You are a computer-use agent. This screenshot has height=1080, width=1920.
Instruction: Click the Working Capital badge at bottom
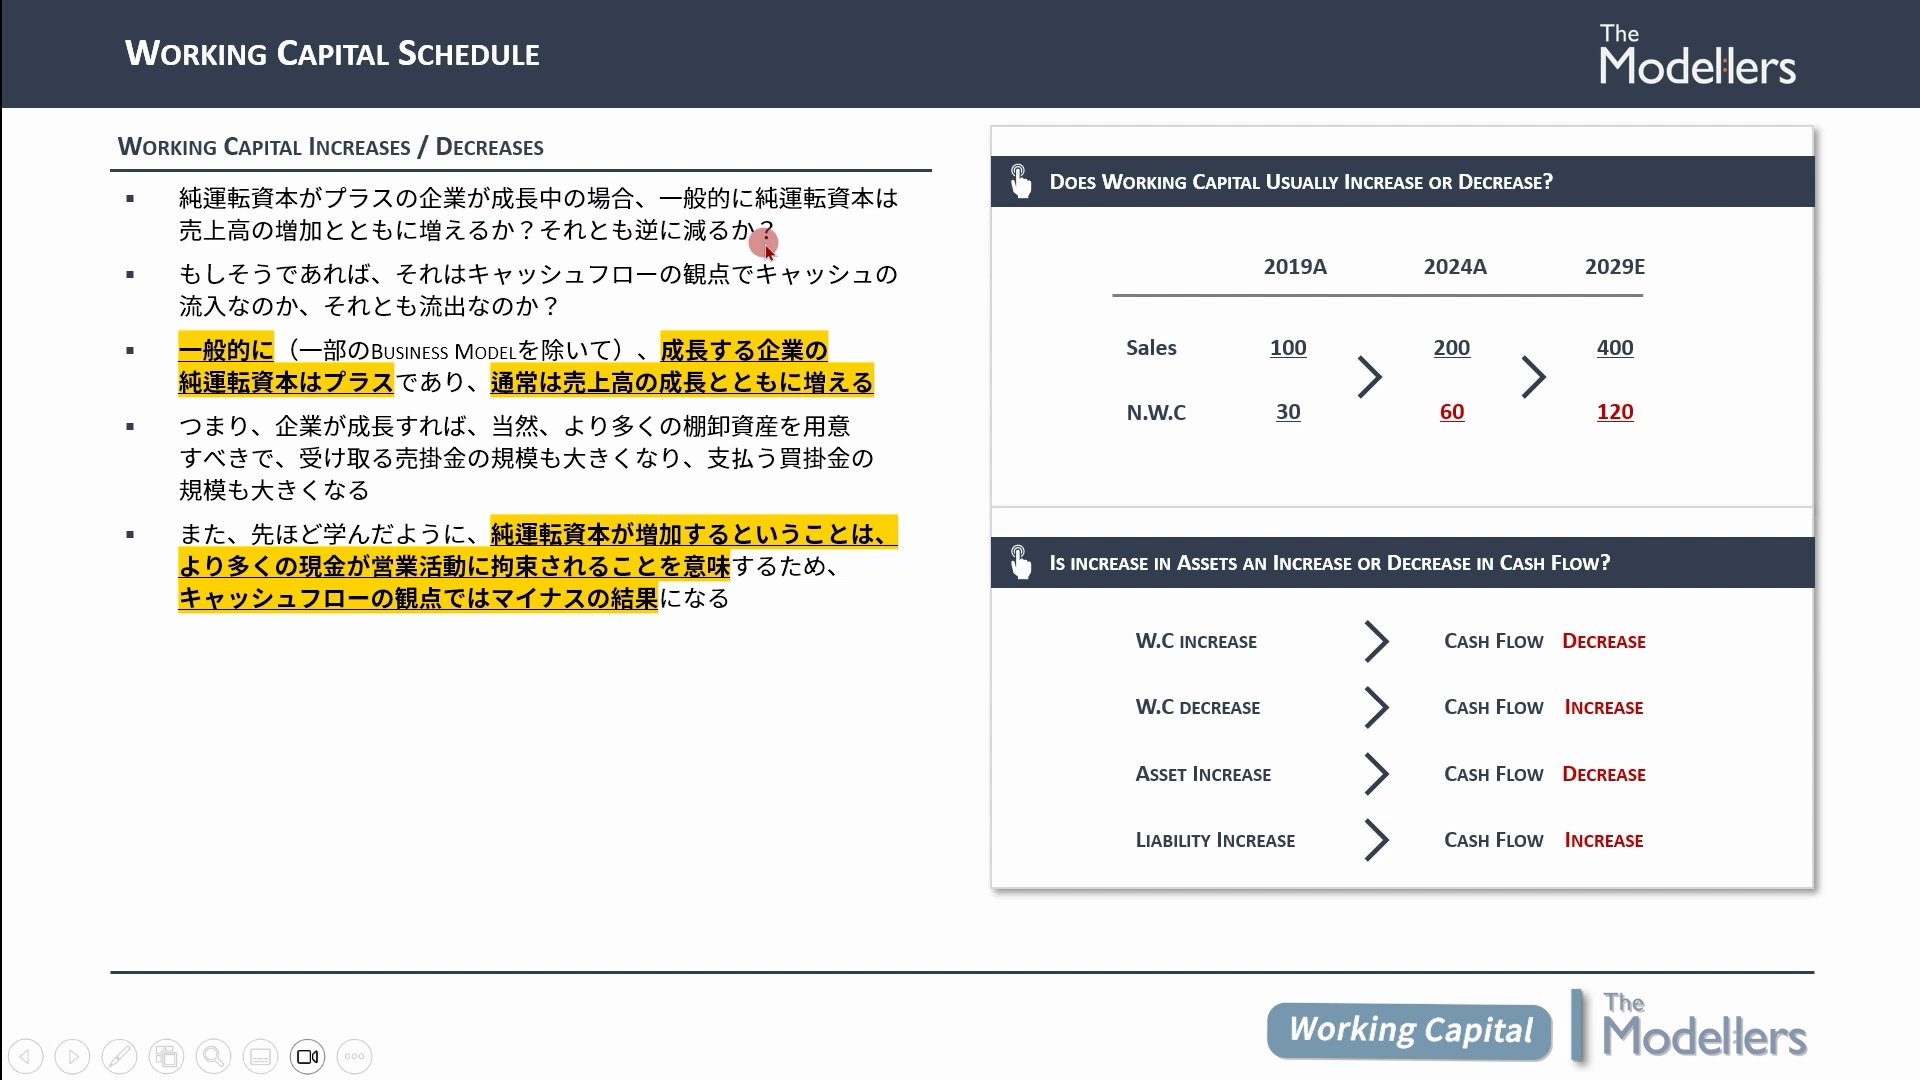[1409, 1030]
